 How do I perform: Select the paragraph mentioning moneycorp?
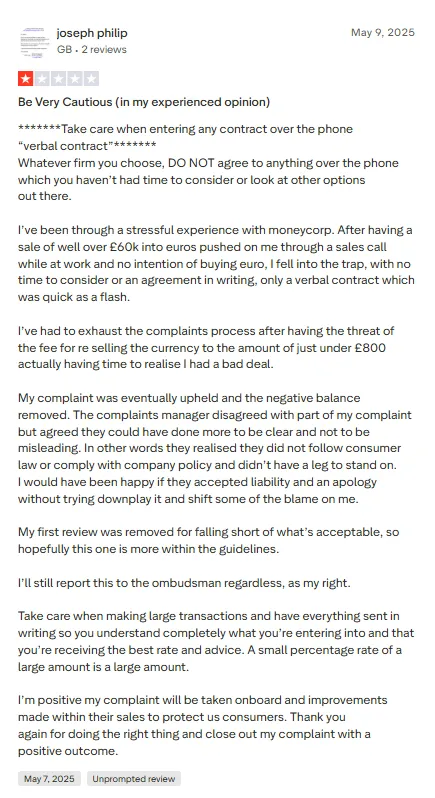pos(216,264)
